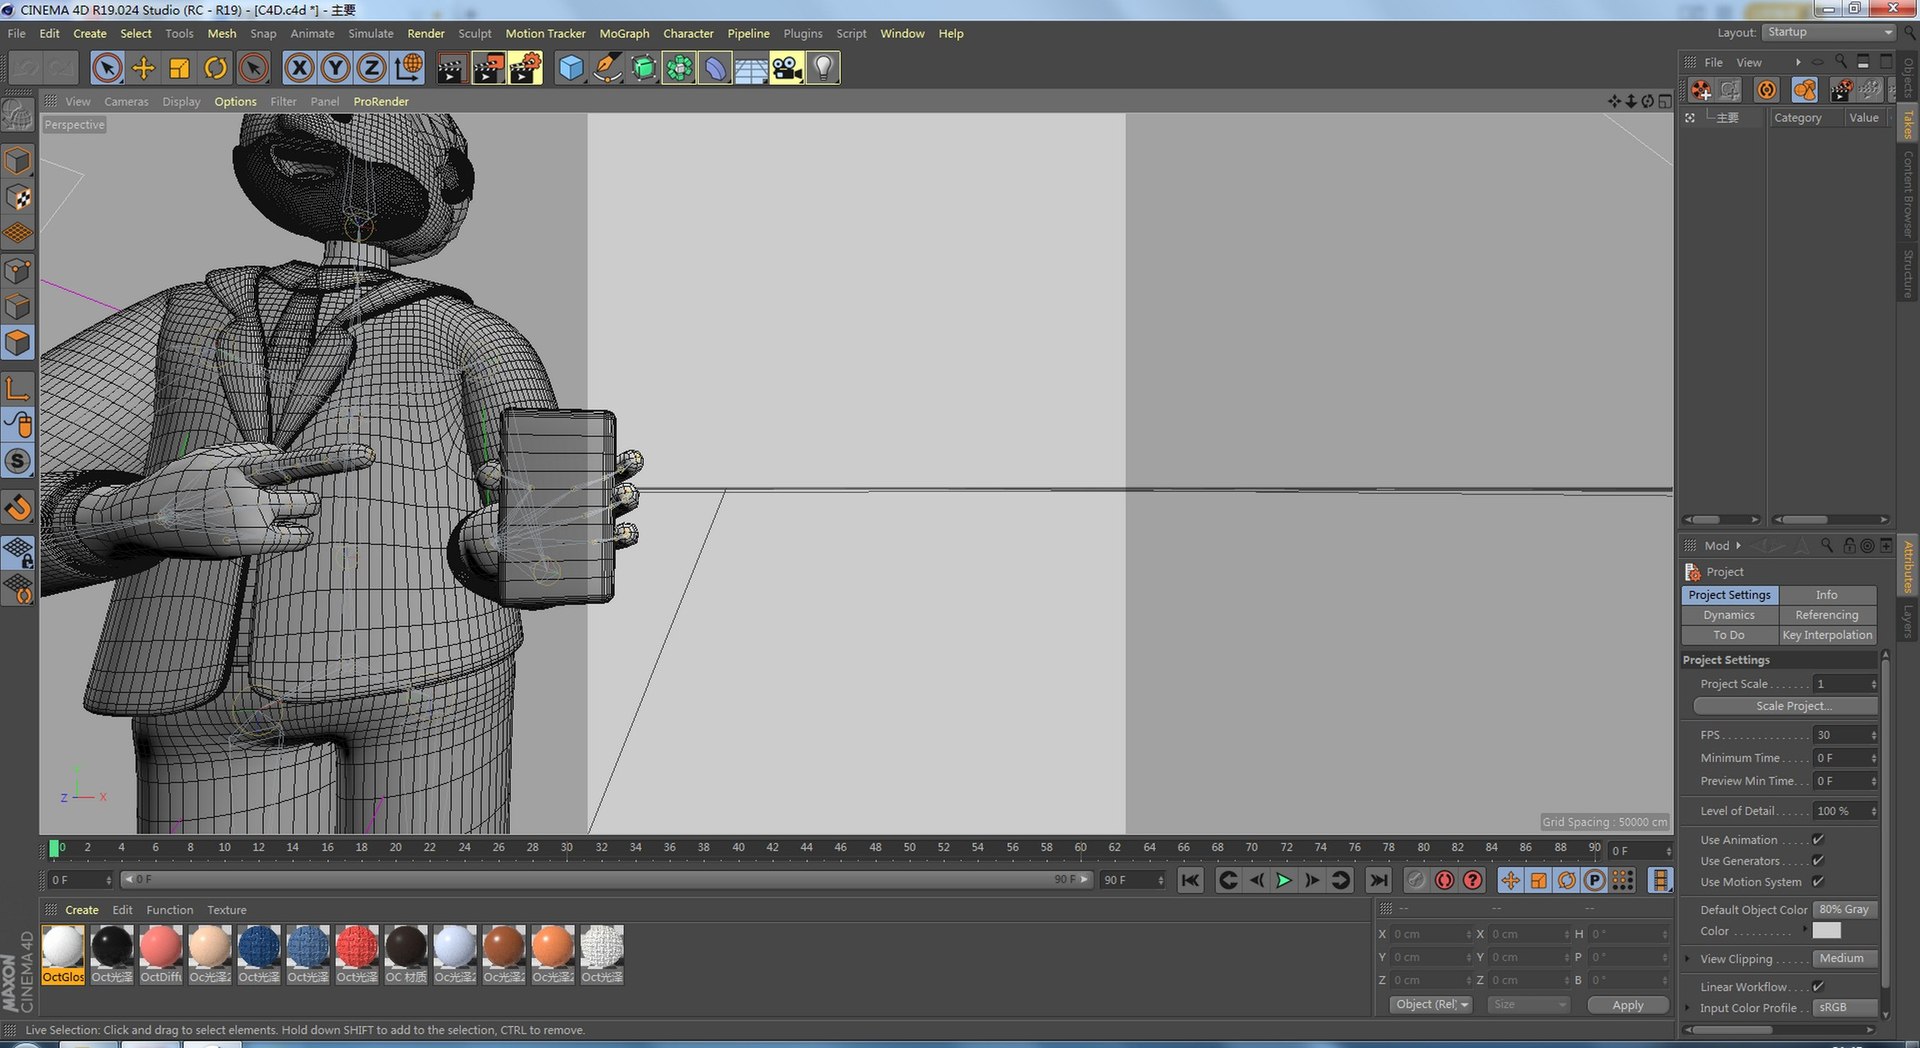The image size is (1920, 1048).
Task: Add a Light object
Action: (x=823, y=68)
